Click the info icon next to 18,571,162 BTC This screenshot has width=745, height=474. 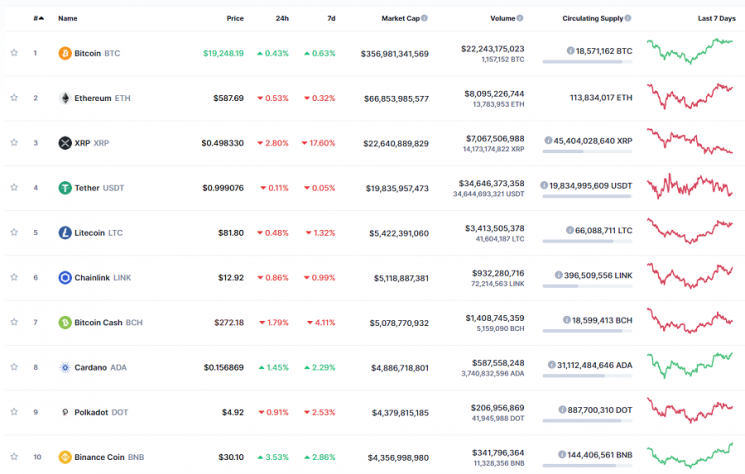[x=570, y=50]
